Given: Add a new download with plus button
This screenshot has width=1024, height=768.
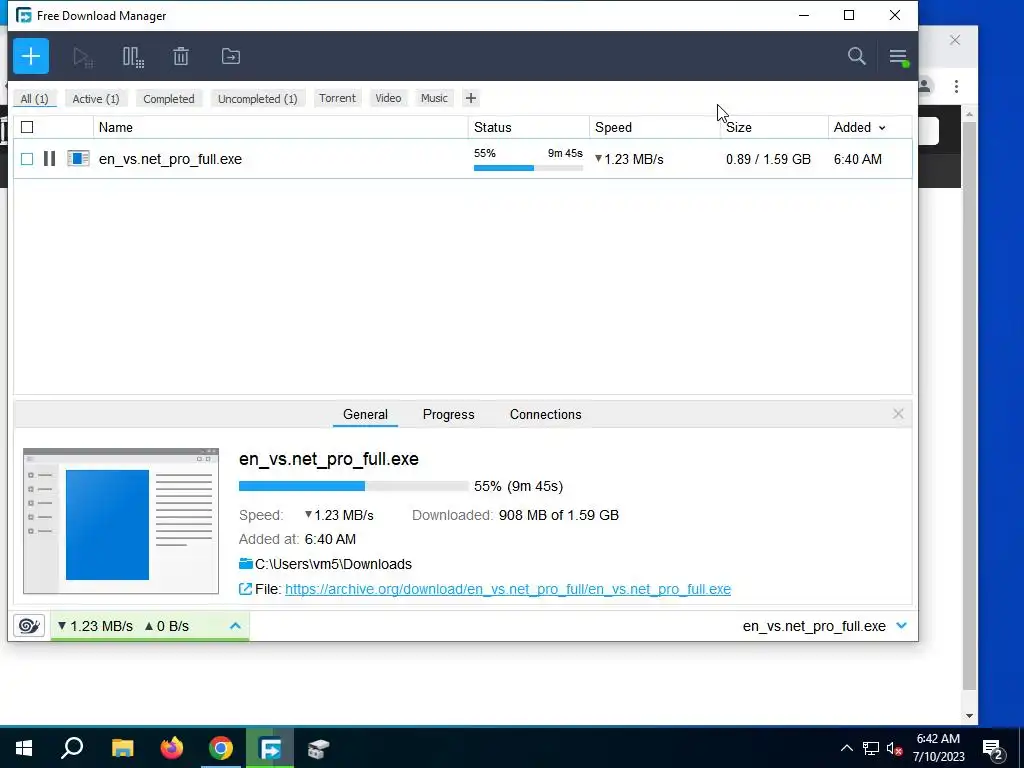Looking at the screenshot, I should (31, 56).
